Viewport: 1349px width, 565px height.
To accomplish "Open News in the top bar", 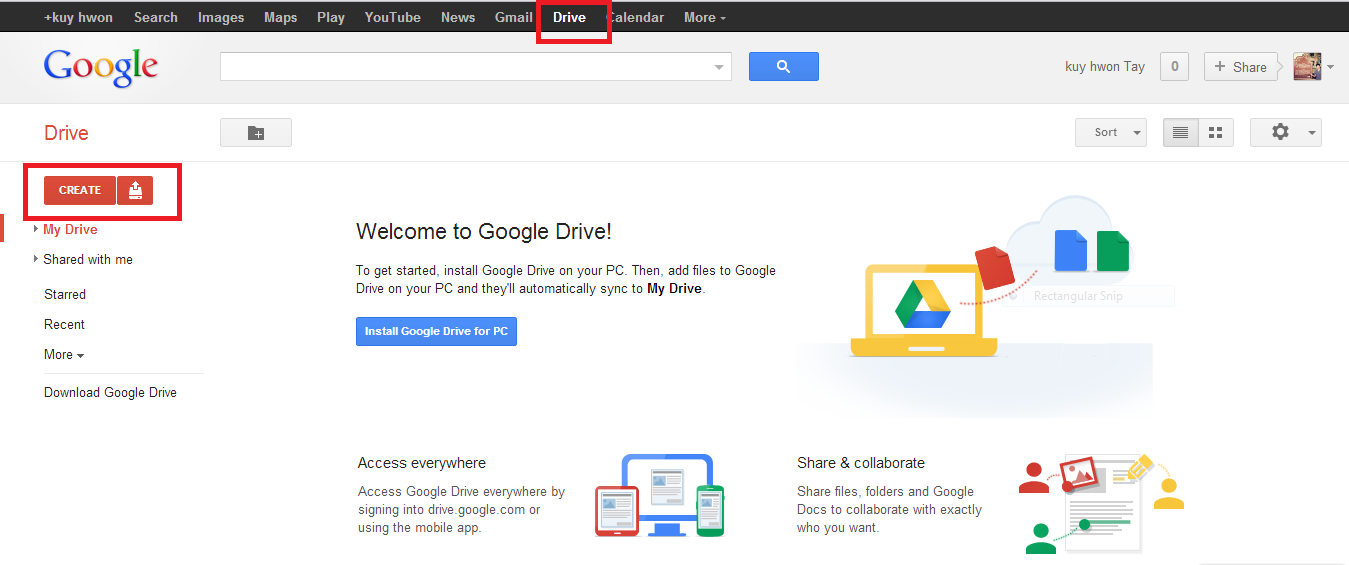I will [x=458, y=17].
